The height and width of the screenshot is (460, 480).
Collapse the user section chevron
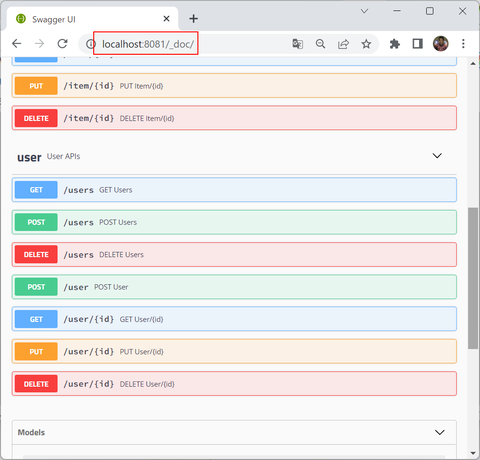(x=437, y=156)
